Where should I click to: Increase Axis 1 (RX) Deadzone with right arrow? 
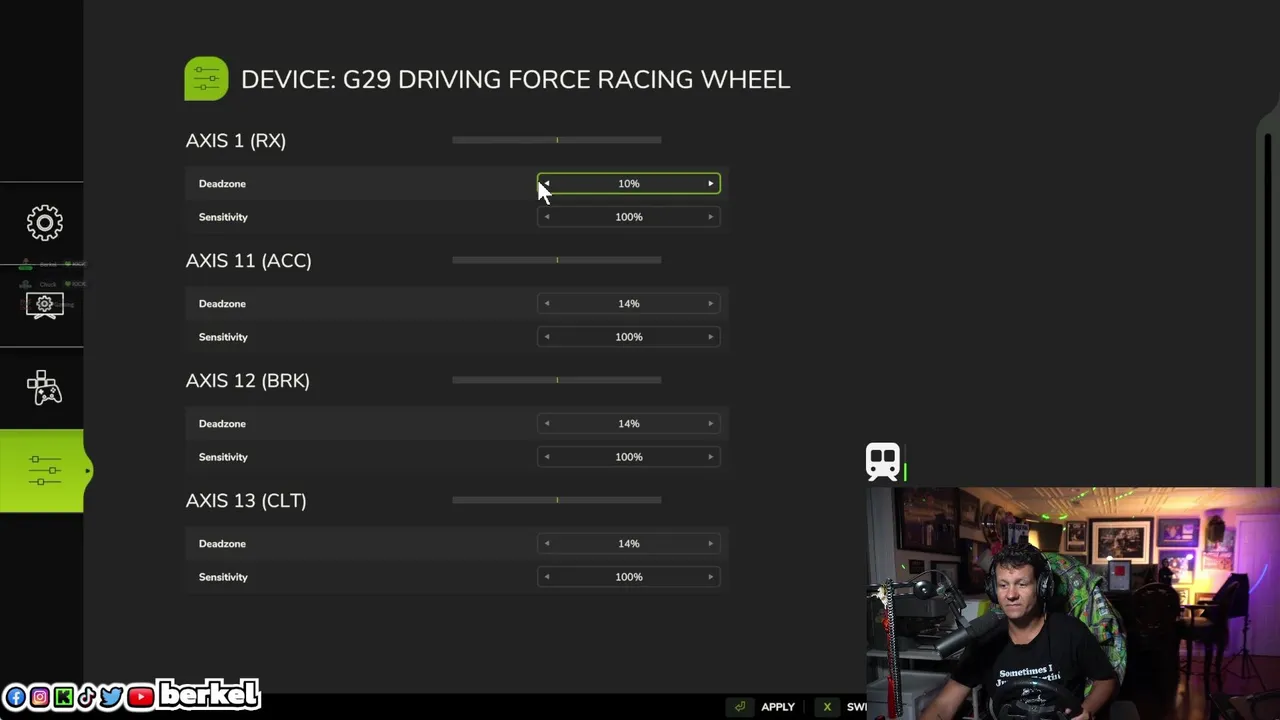(711, 184)
